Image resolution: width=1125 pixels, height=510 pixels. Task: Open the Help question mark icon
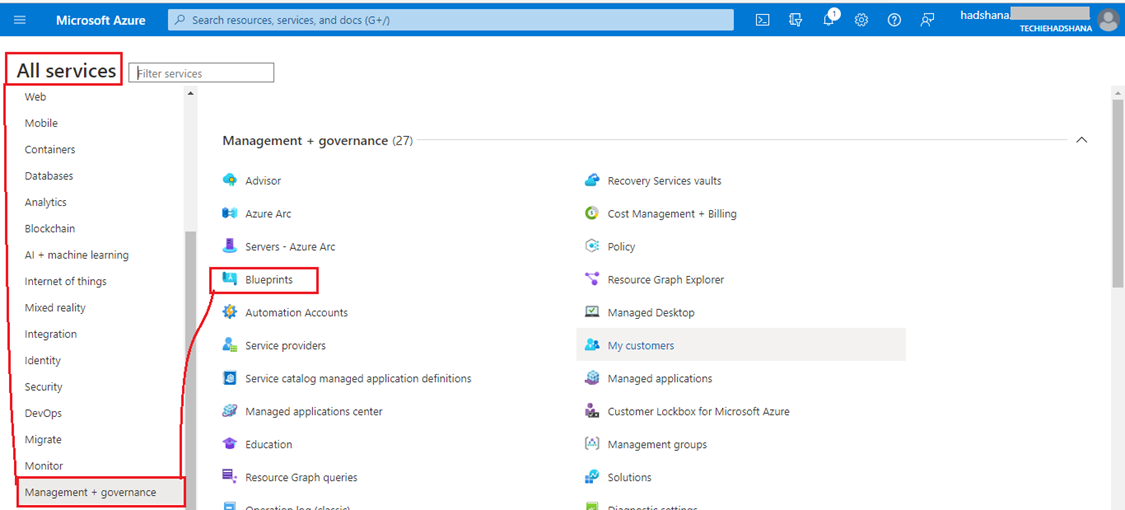click(894, 20)
